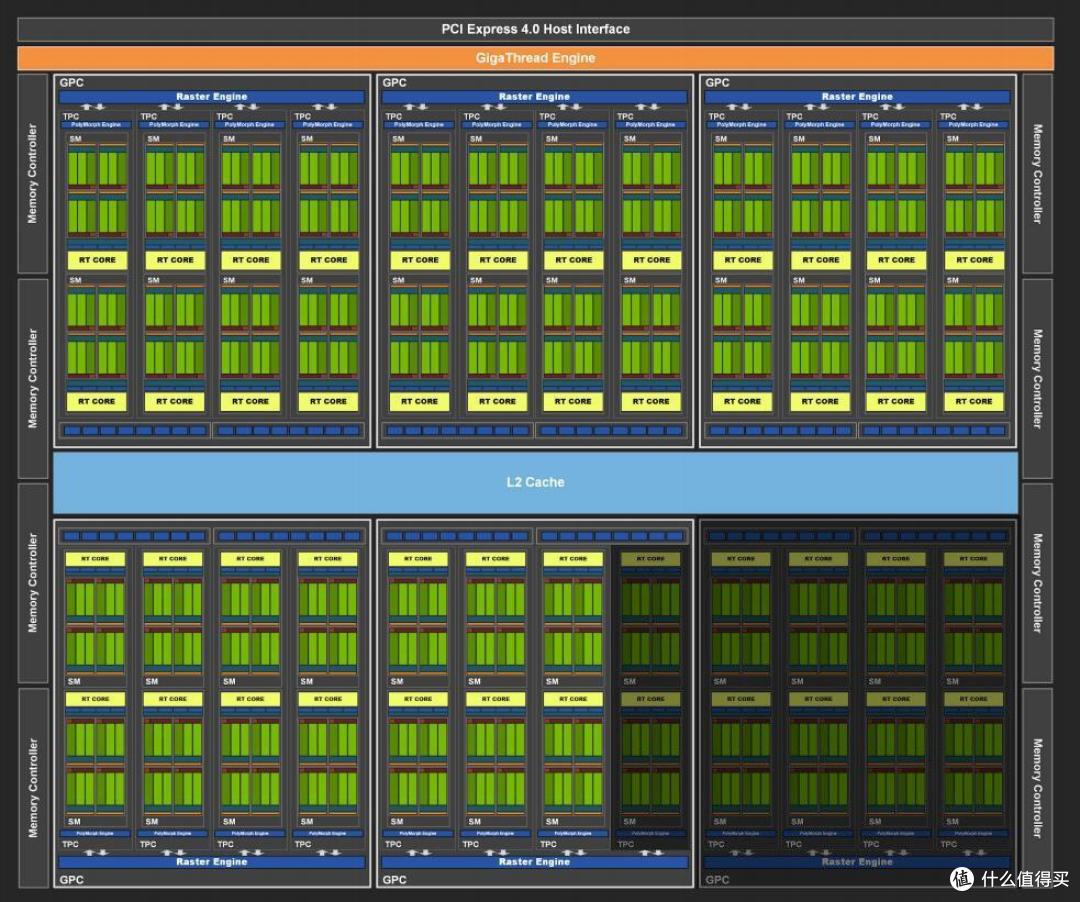This screenshot has height=902, width=1080.
Task: Select the orange GigaThread Engine bar
Action: pos(535,58)
